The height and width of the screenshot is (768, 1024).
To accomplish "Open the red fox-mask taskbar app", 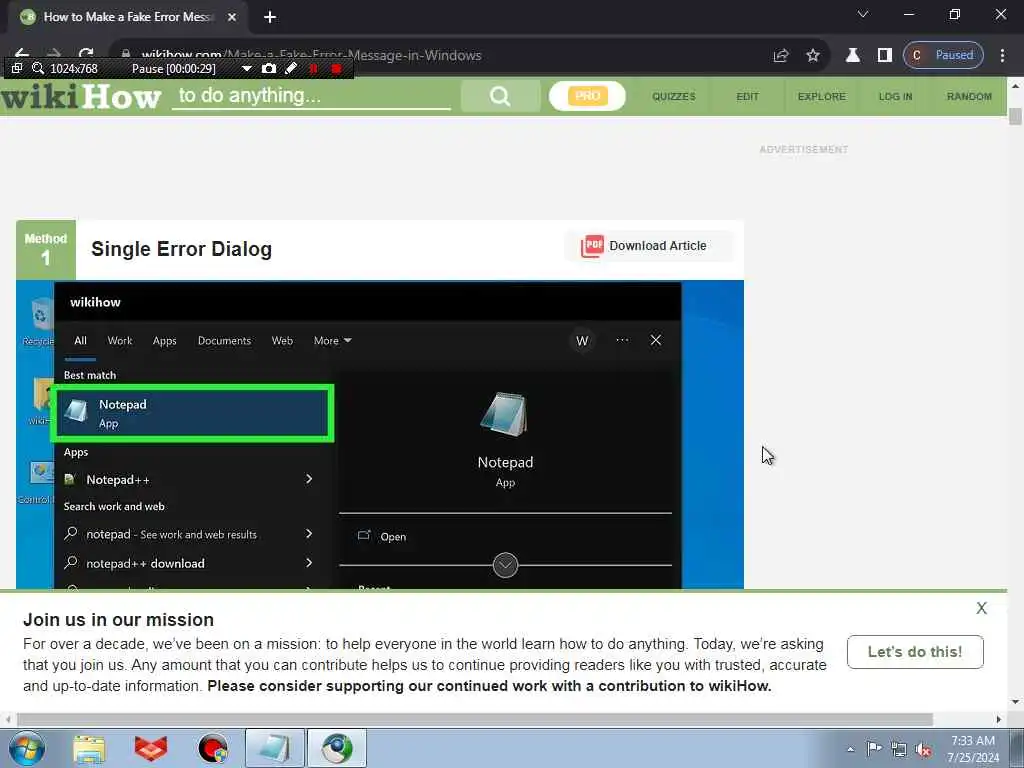I will [x=151, y=748].
